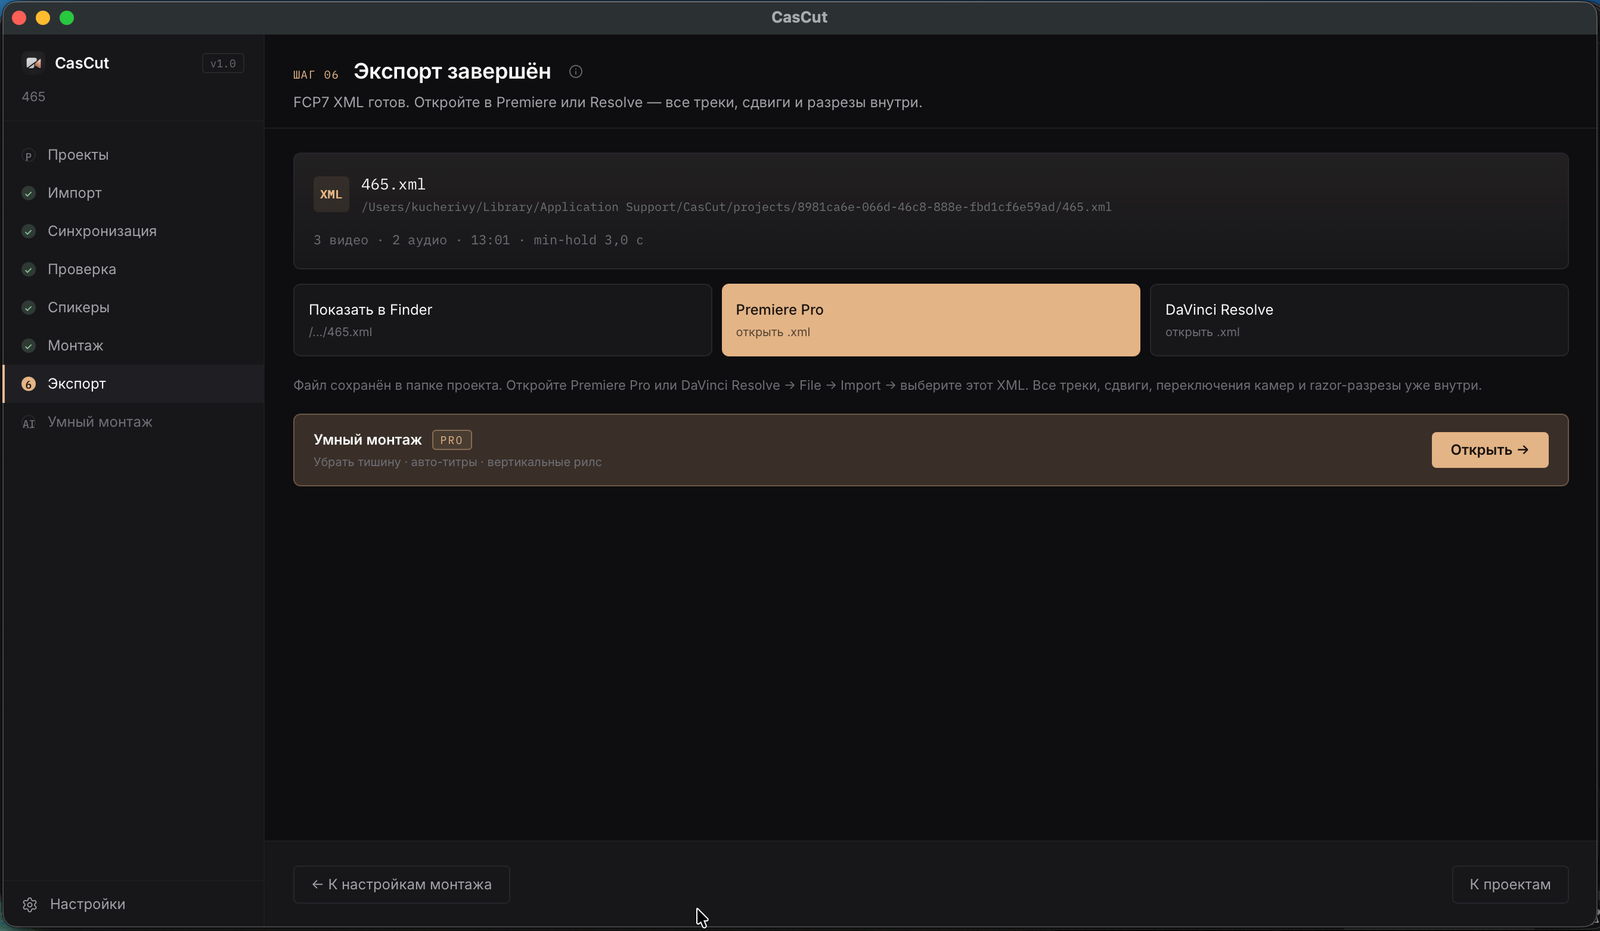Click the checkmark icon beside Импорт
This screenshot has height=931, width=1600.
[28, 194]
